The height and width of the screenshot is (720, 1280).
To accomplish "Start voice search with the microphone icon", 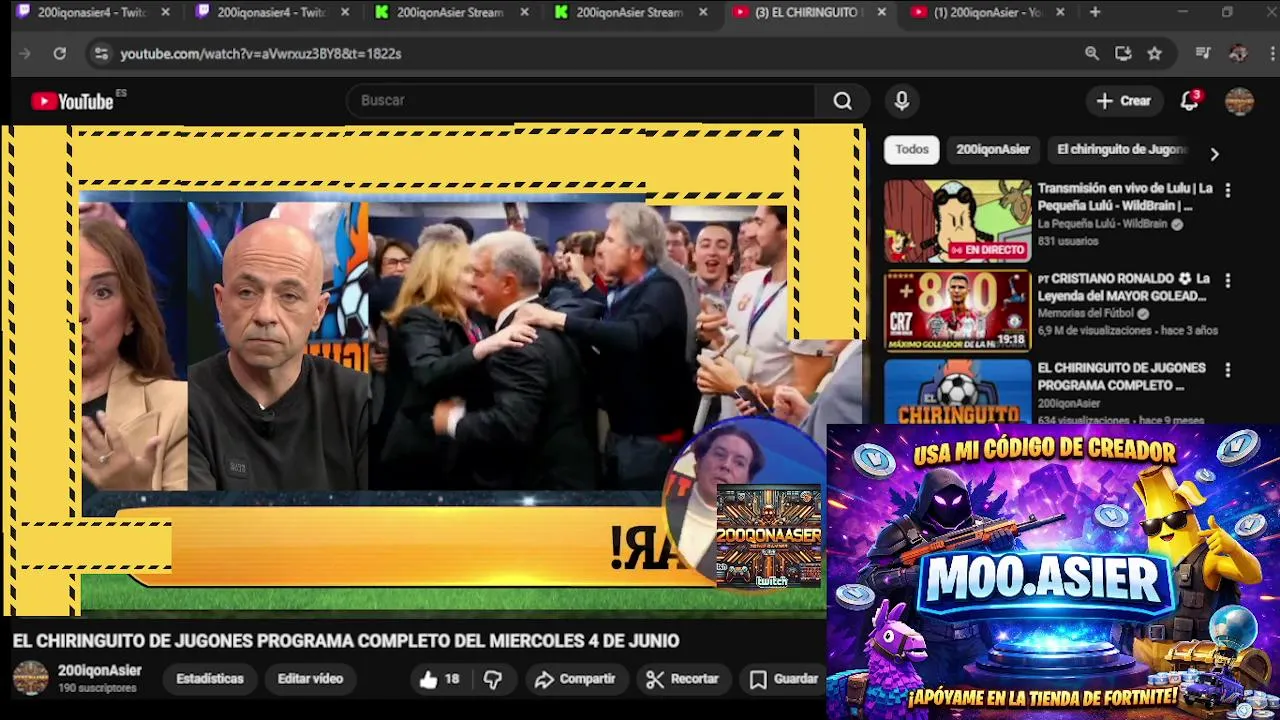I will [902, 101].
